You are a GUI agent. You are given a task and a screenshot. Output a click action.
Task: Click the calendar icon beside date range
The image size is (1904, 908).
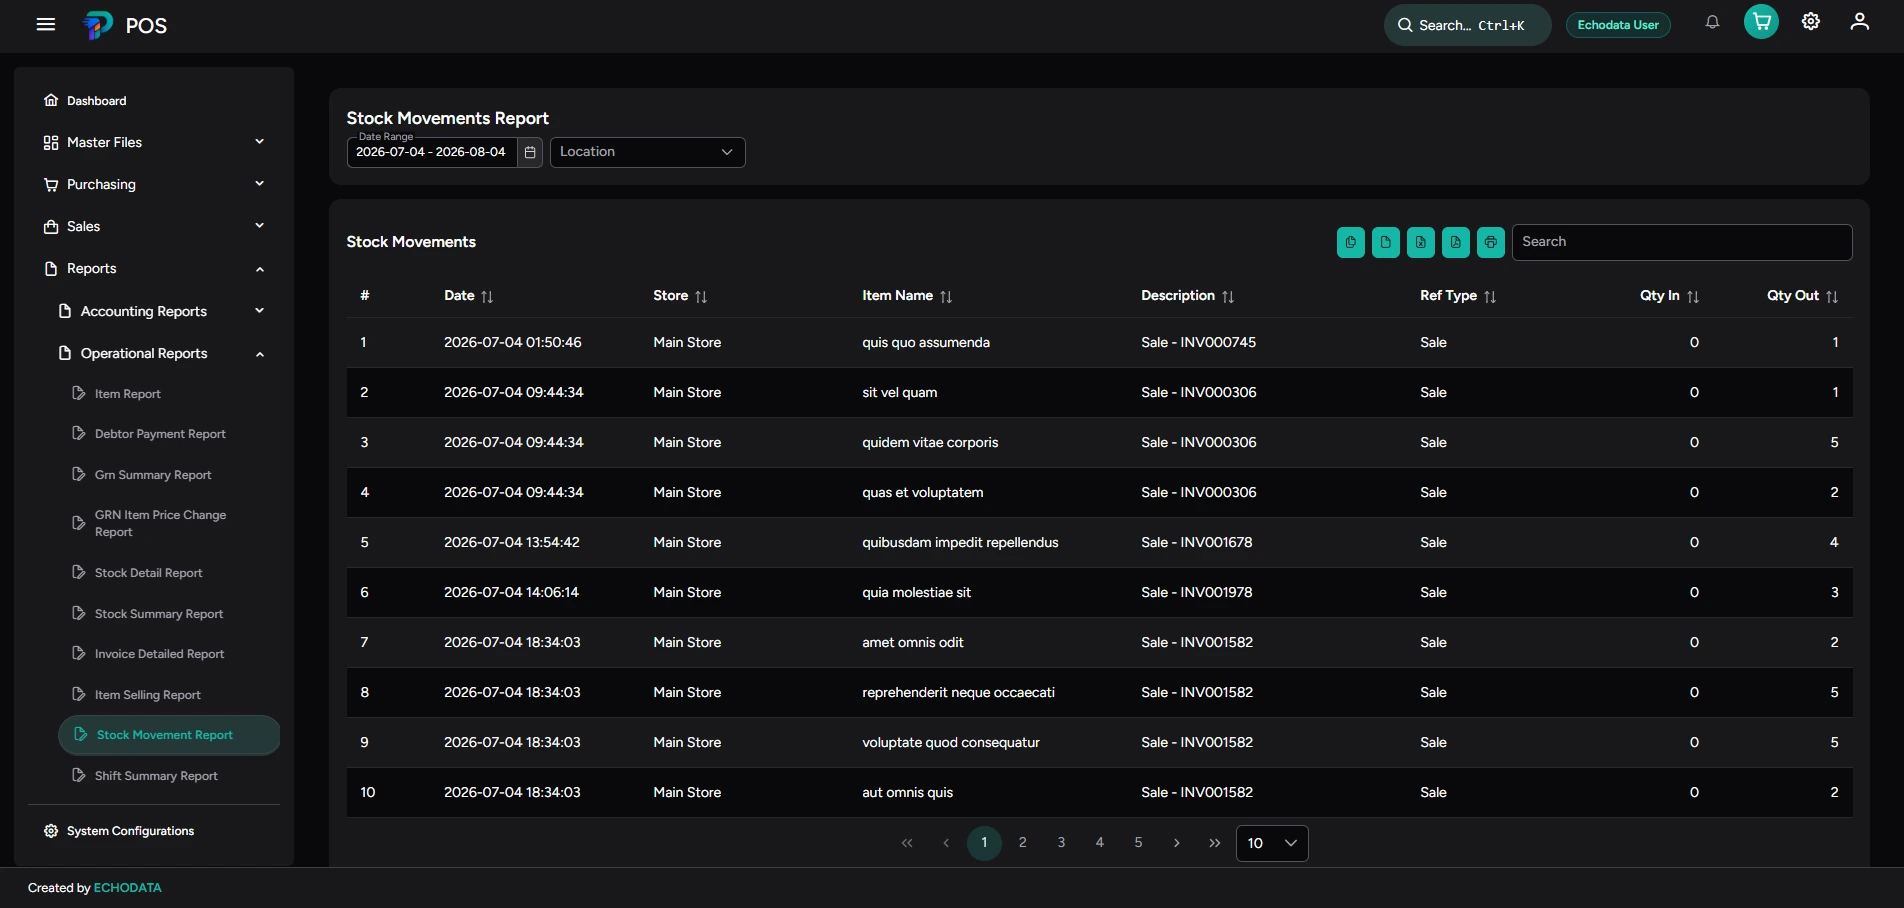click(x=530, y=152)
